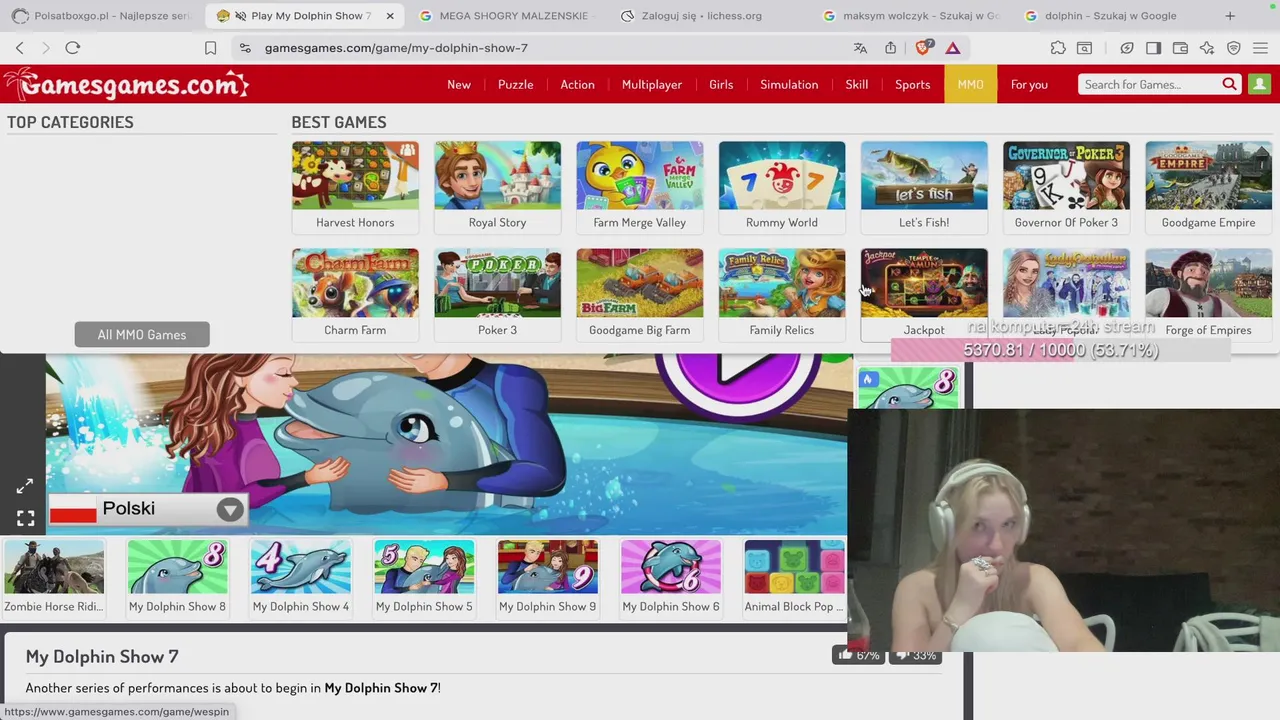Open the Simulation category menu

tap(789, 84)
